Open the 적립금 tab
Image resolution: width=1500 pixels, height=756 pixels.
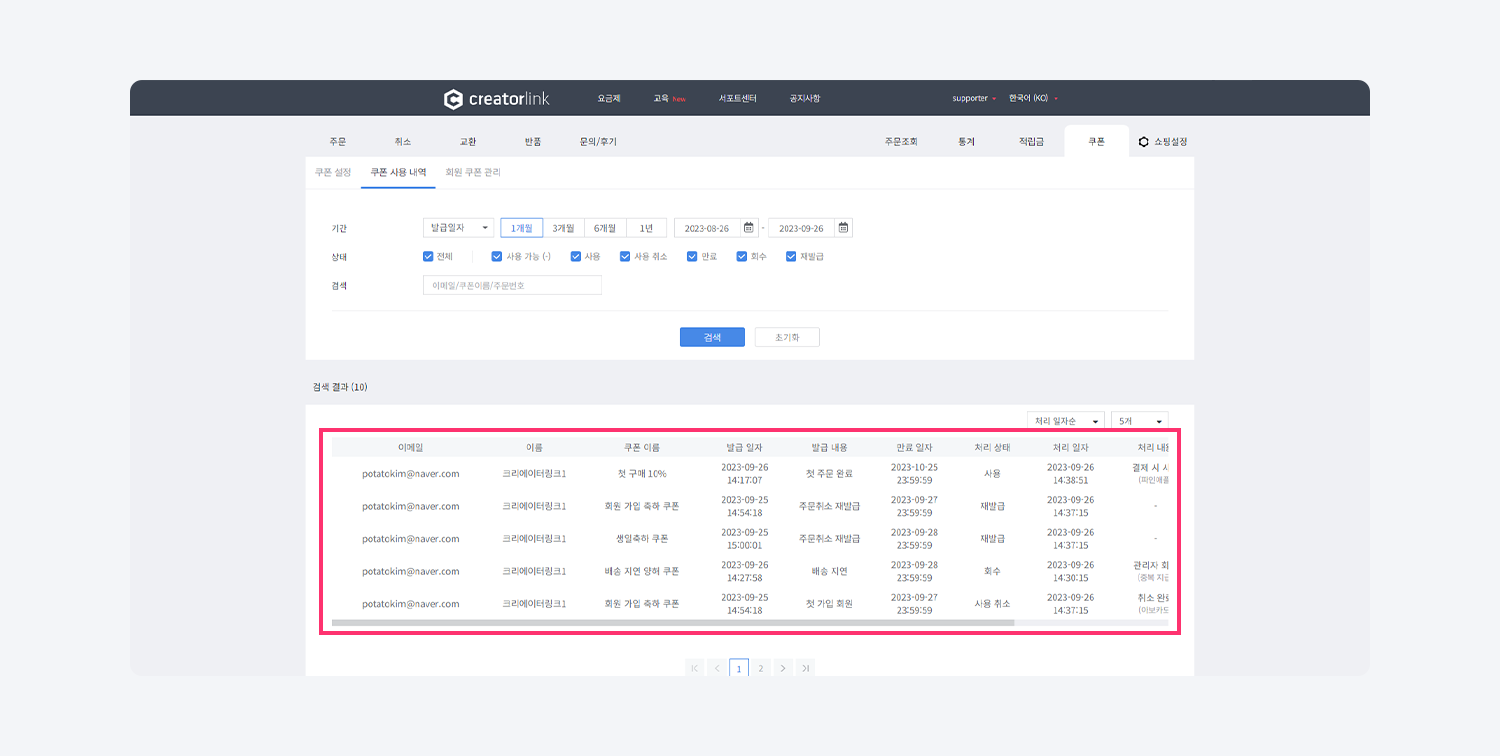pyautogui.click(x=1031, y=142)
